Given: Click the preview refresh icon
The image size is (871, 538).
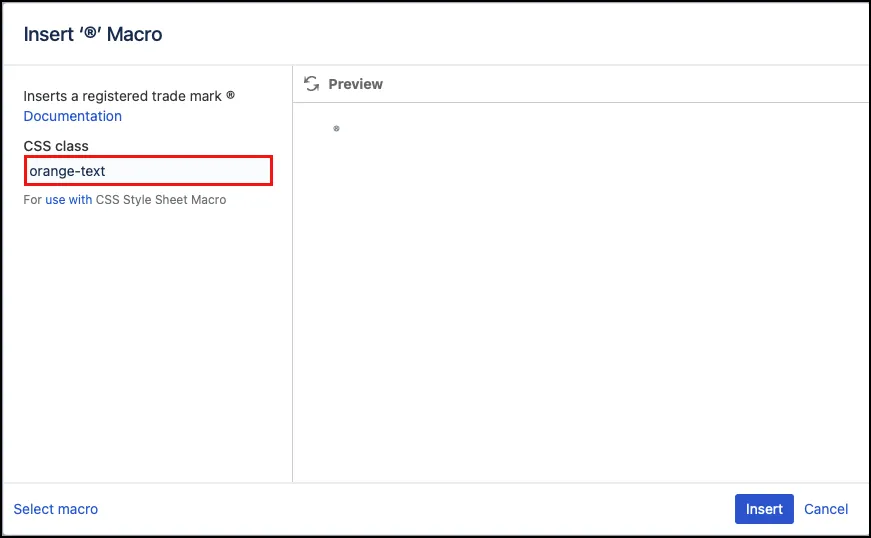Looking at the screenshot, I should tap(312, 84).
